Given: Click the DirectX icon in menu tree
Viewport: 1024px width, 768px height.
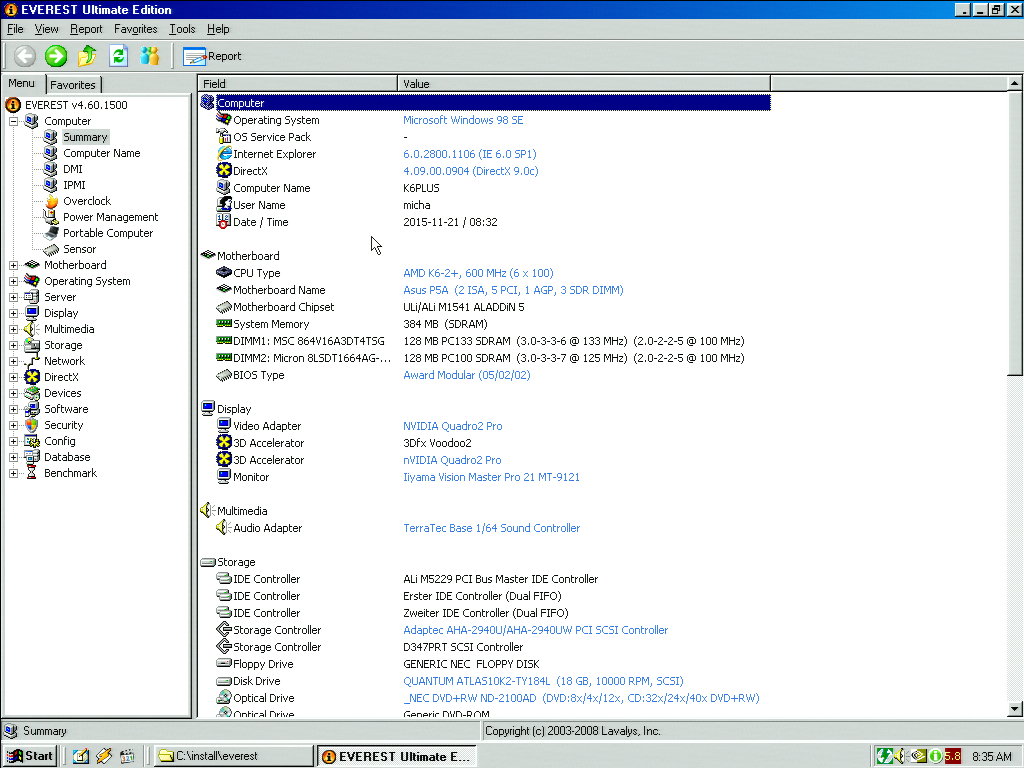Looking at the screenshot, I should (x=31, y=377).
